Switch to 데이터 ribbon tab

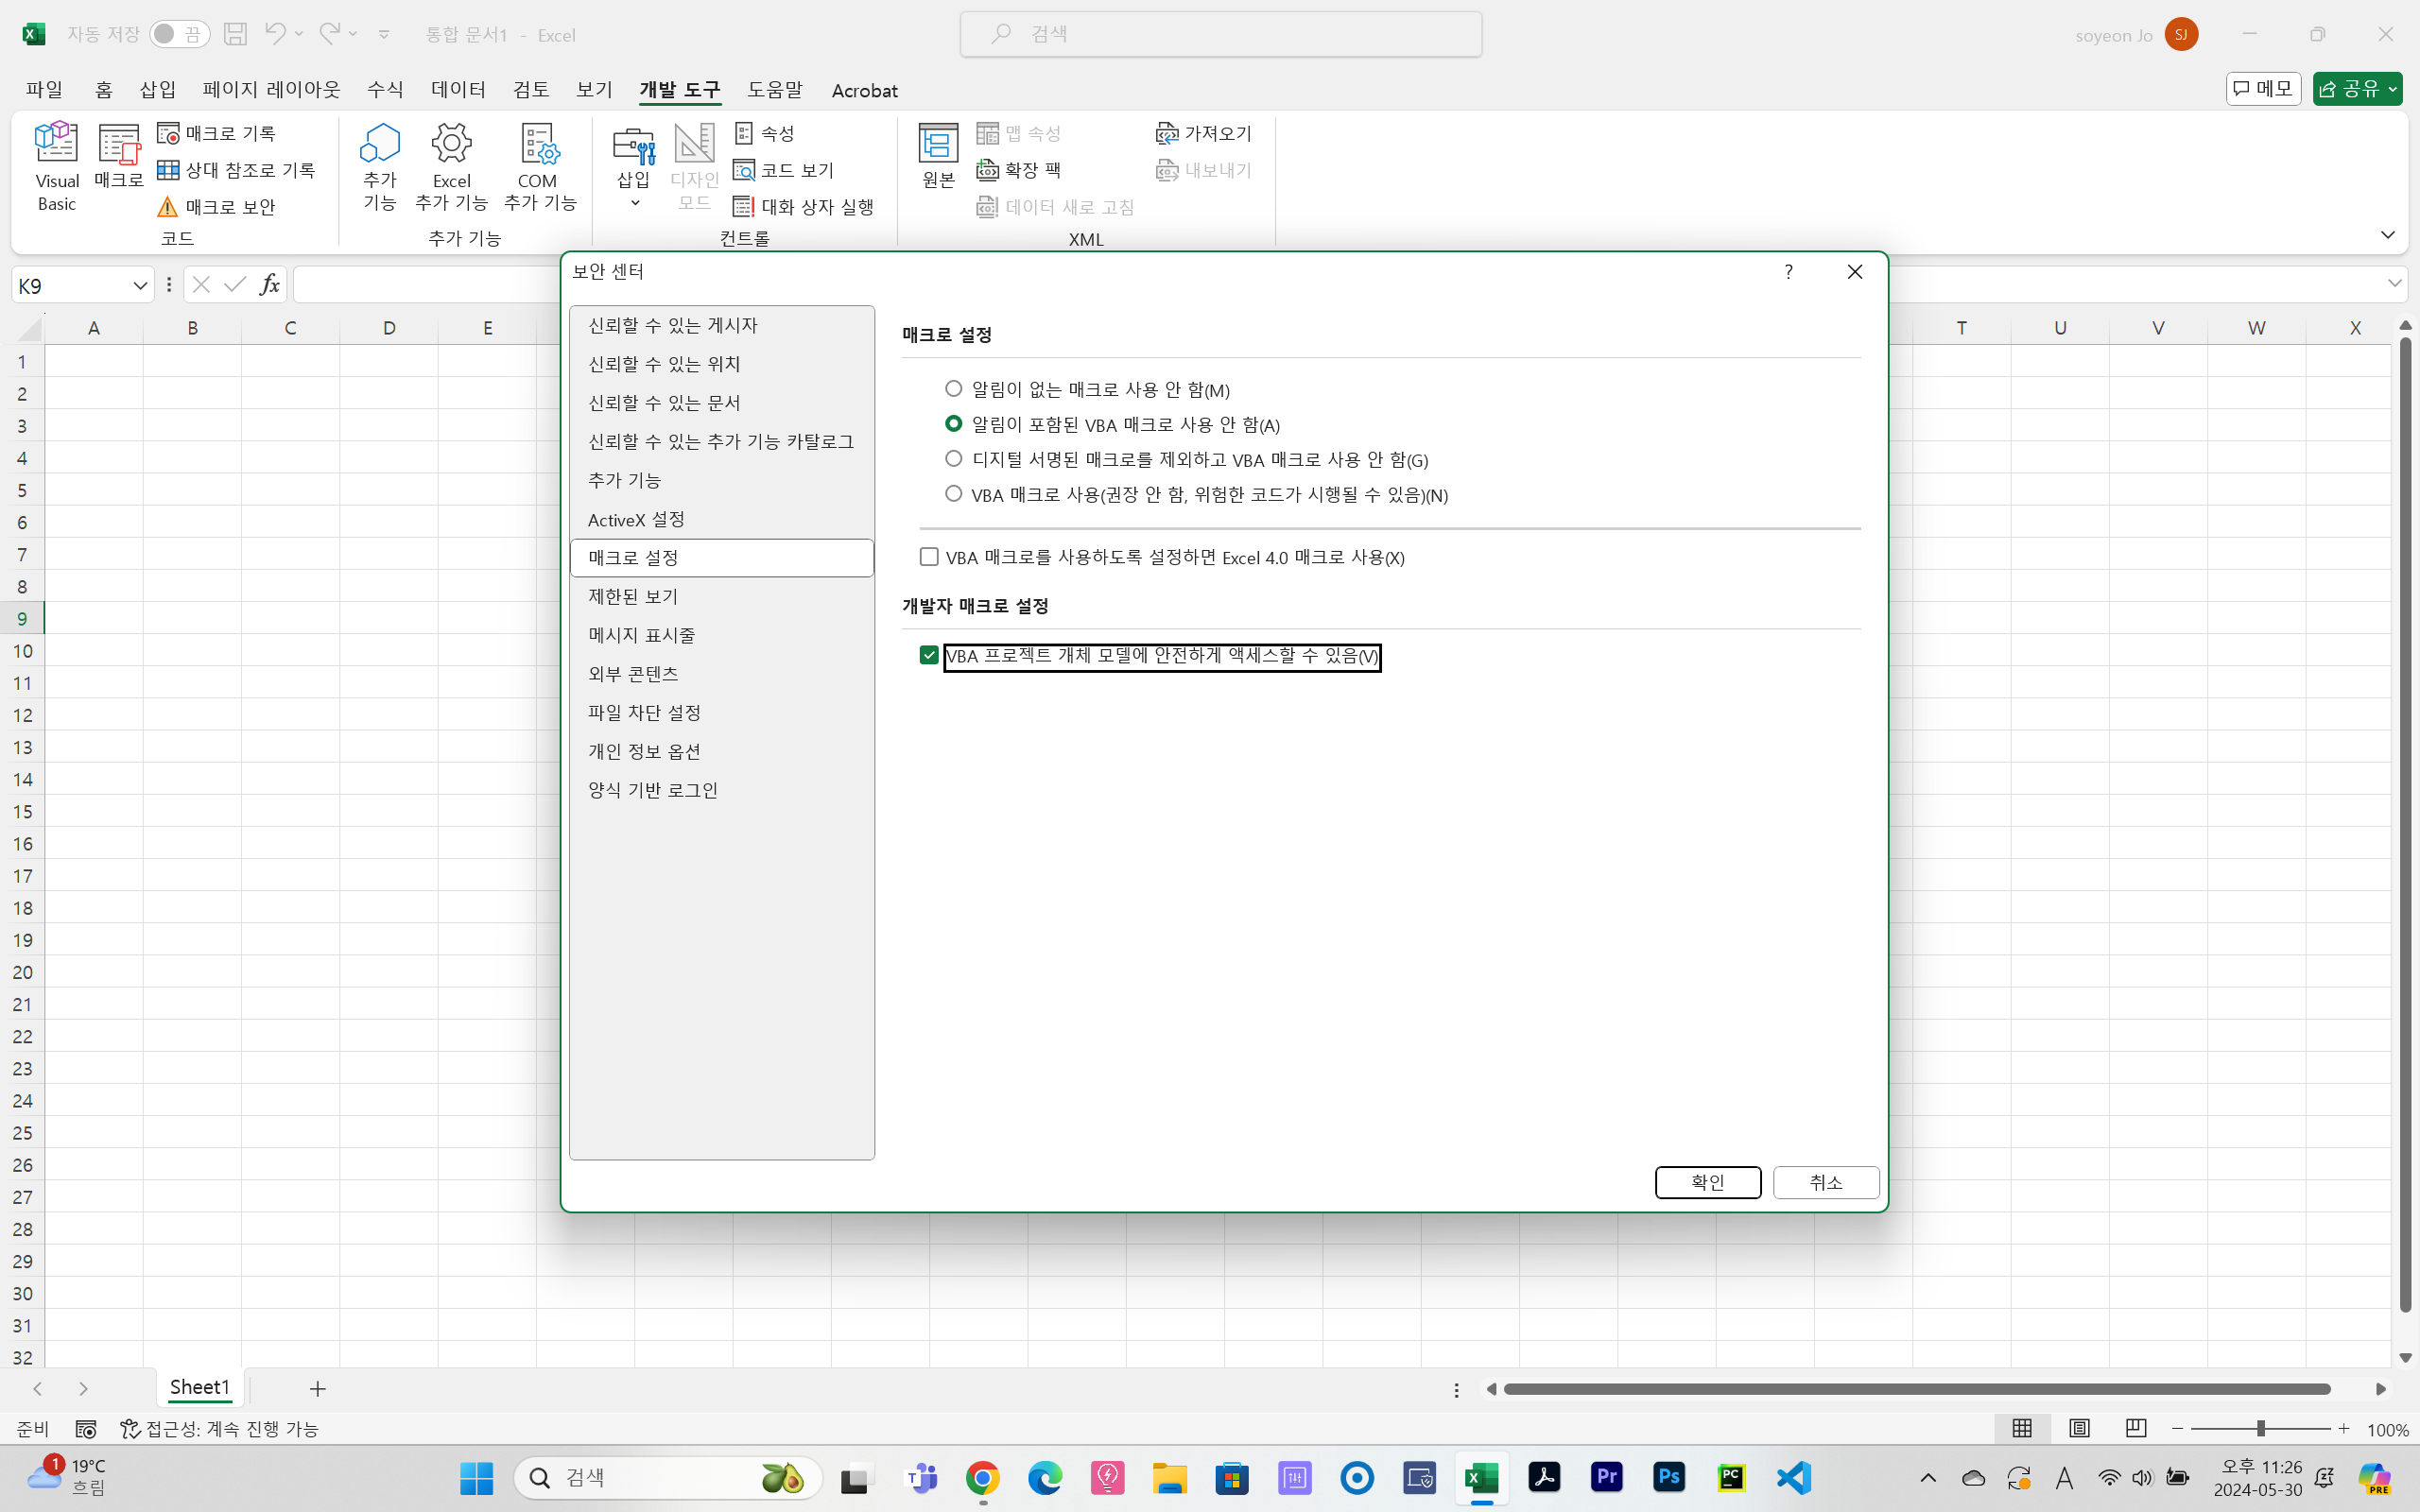click(458, 89)
